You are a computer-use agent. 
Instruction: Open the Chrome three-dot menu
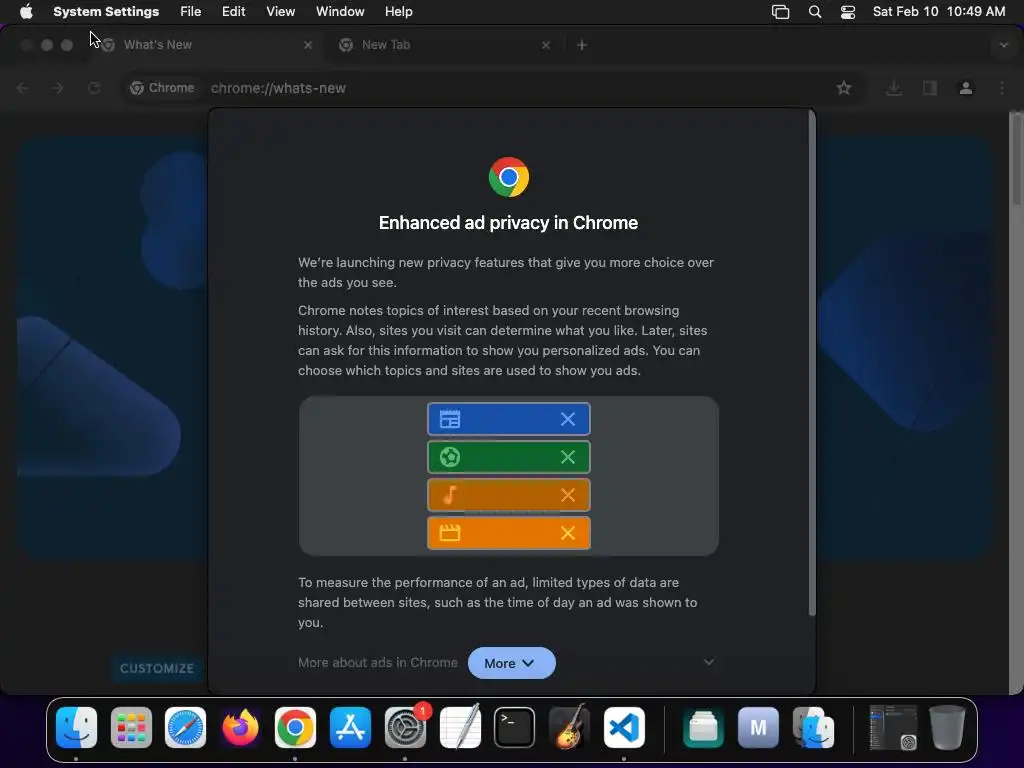pos(1002,88)
